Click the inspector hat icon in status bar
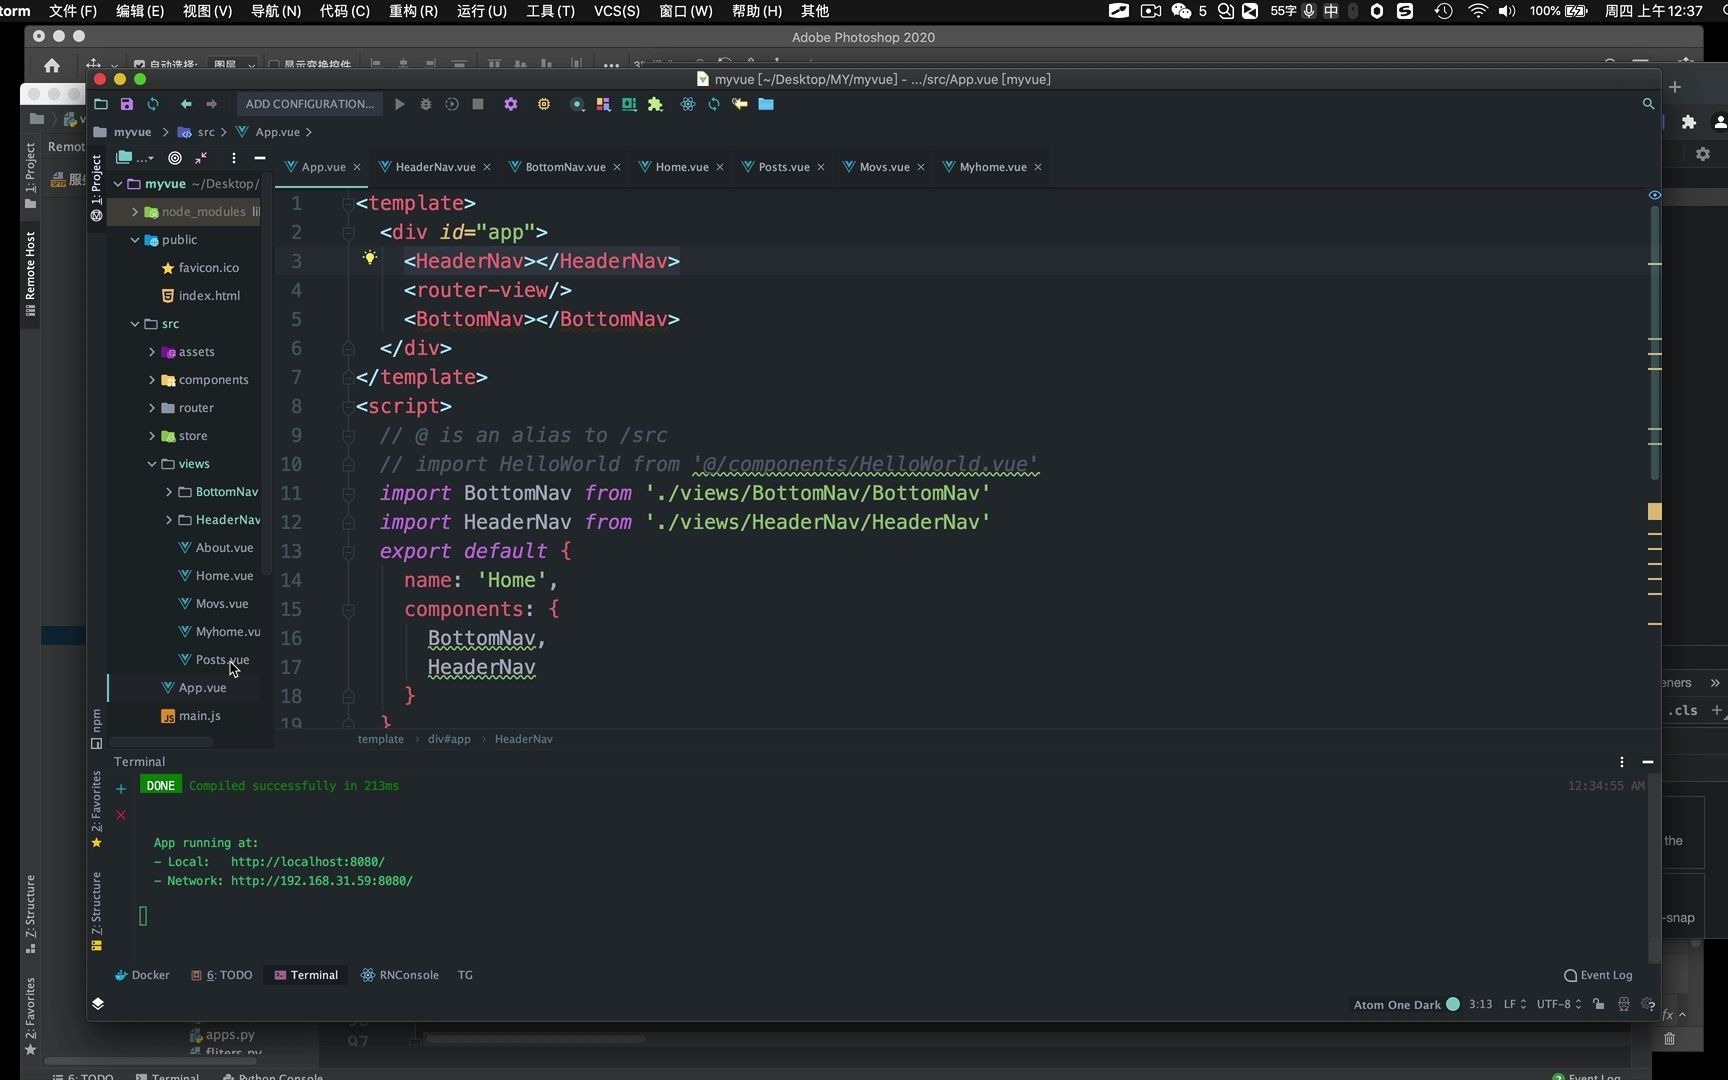 tap(1623, 1004)
